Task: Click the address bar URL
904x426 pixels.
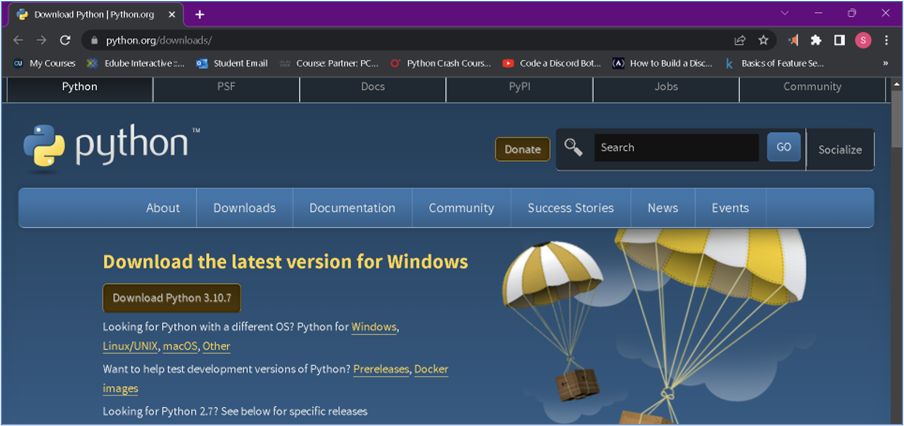Action: 159,40
